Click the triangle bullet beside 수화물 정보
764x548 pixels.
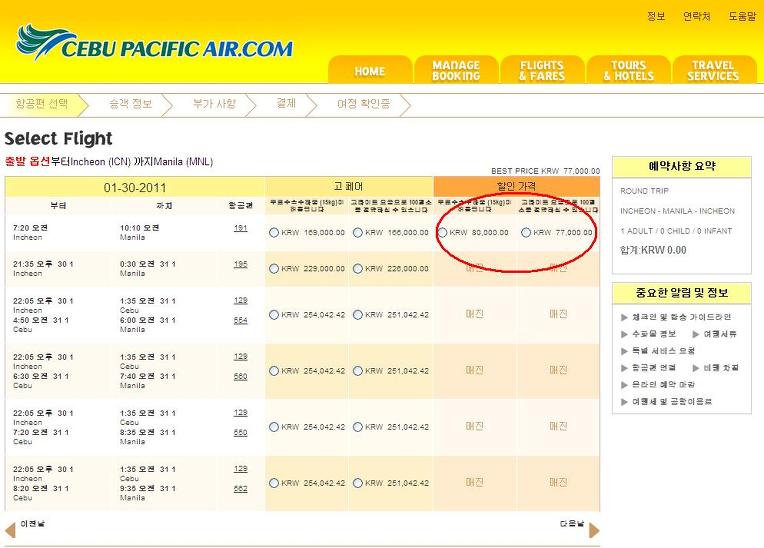[624, 334]
